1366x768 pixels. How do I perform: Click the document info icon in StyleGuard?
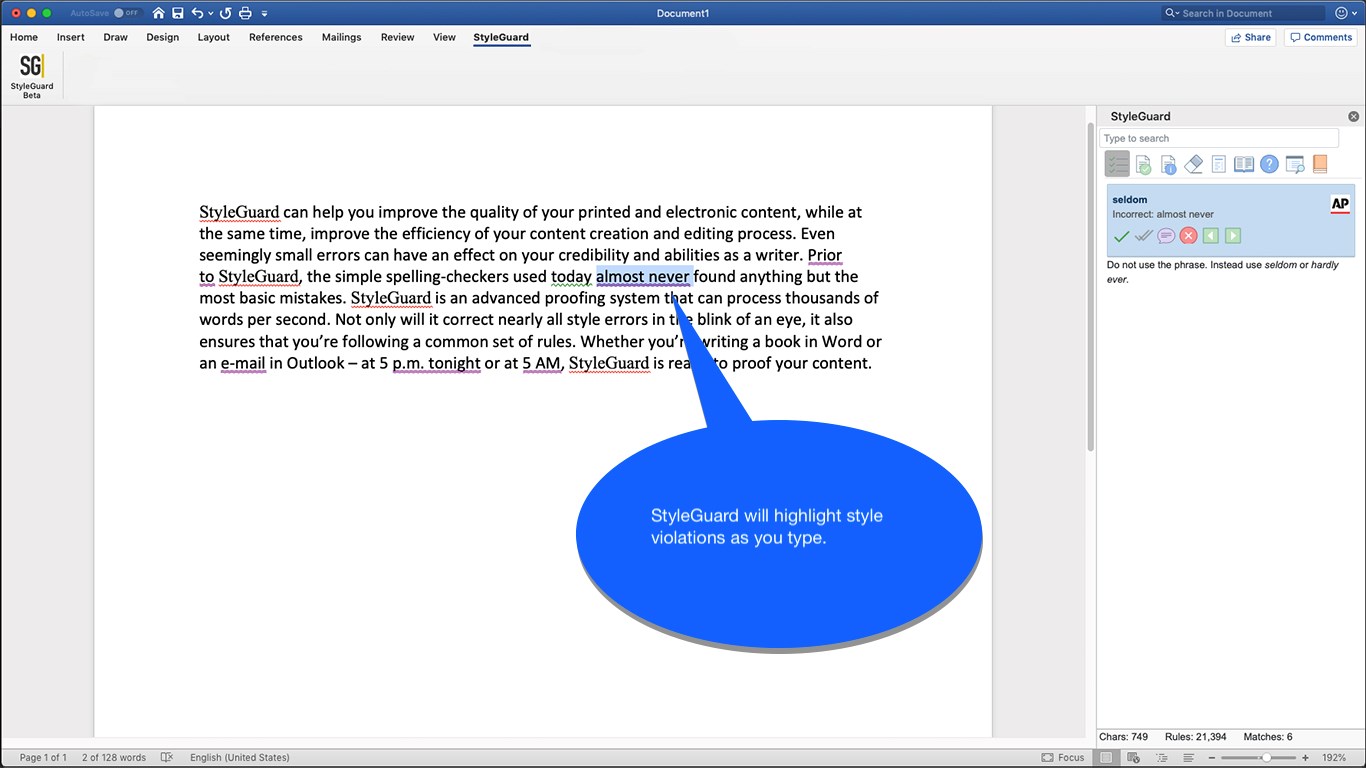pyautogui.click(x=1168, y=164)
